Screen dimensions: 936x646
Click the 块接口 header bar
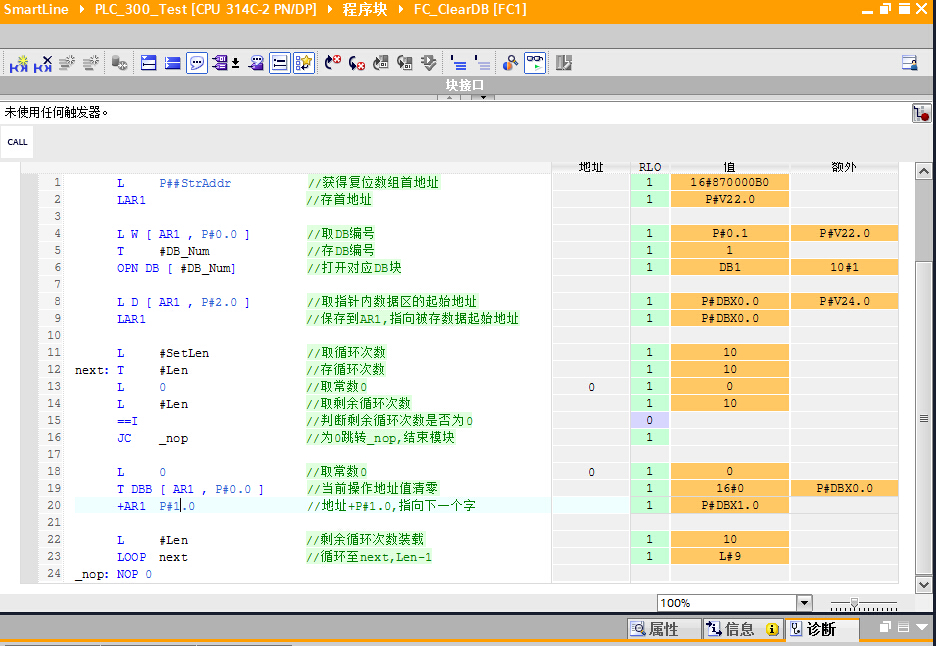(464, 85)
